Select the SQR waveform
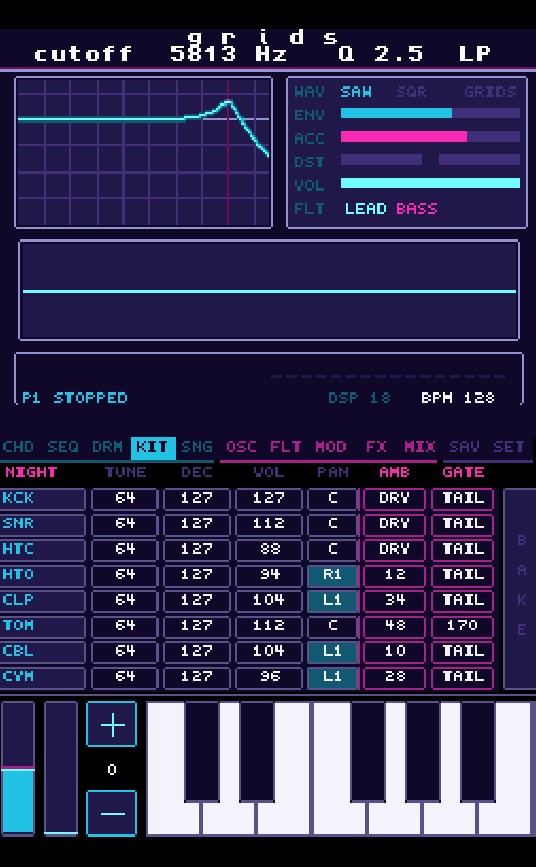The image size is (536, 867). tap(411, 92)
